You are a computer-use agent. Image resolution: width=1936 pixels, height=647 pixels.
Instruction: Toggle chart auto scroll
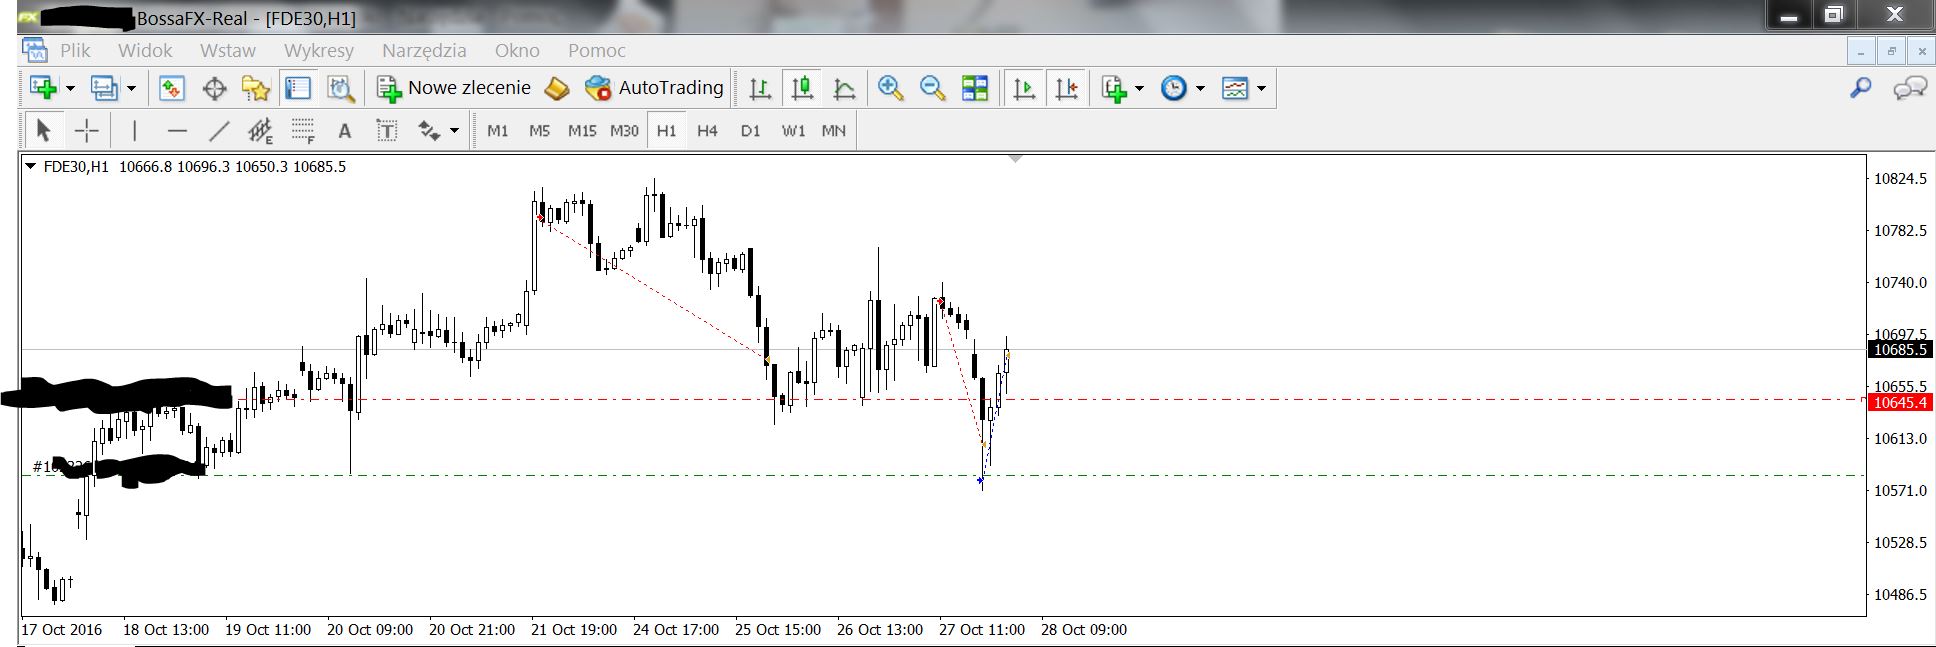(1024, 88)
